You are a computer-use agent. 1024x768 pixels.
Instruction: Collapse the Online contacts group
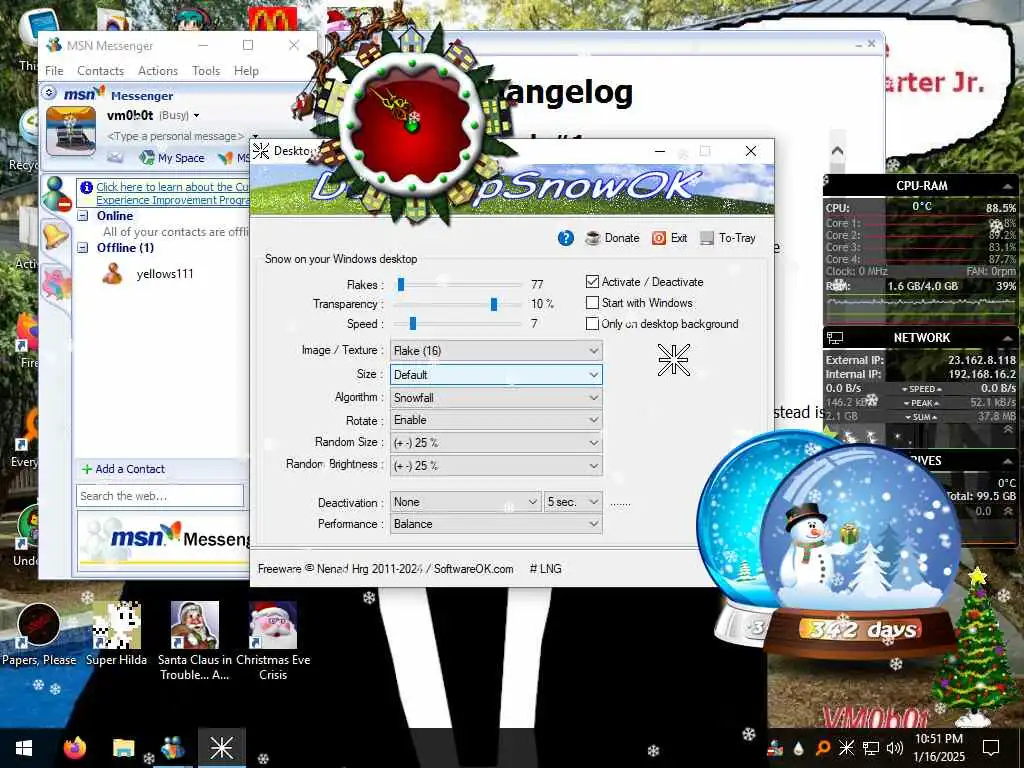(x=83, y=216)
